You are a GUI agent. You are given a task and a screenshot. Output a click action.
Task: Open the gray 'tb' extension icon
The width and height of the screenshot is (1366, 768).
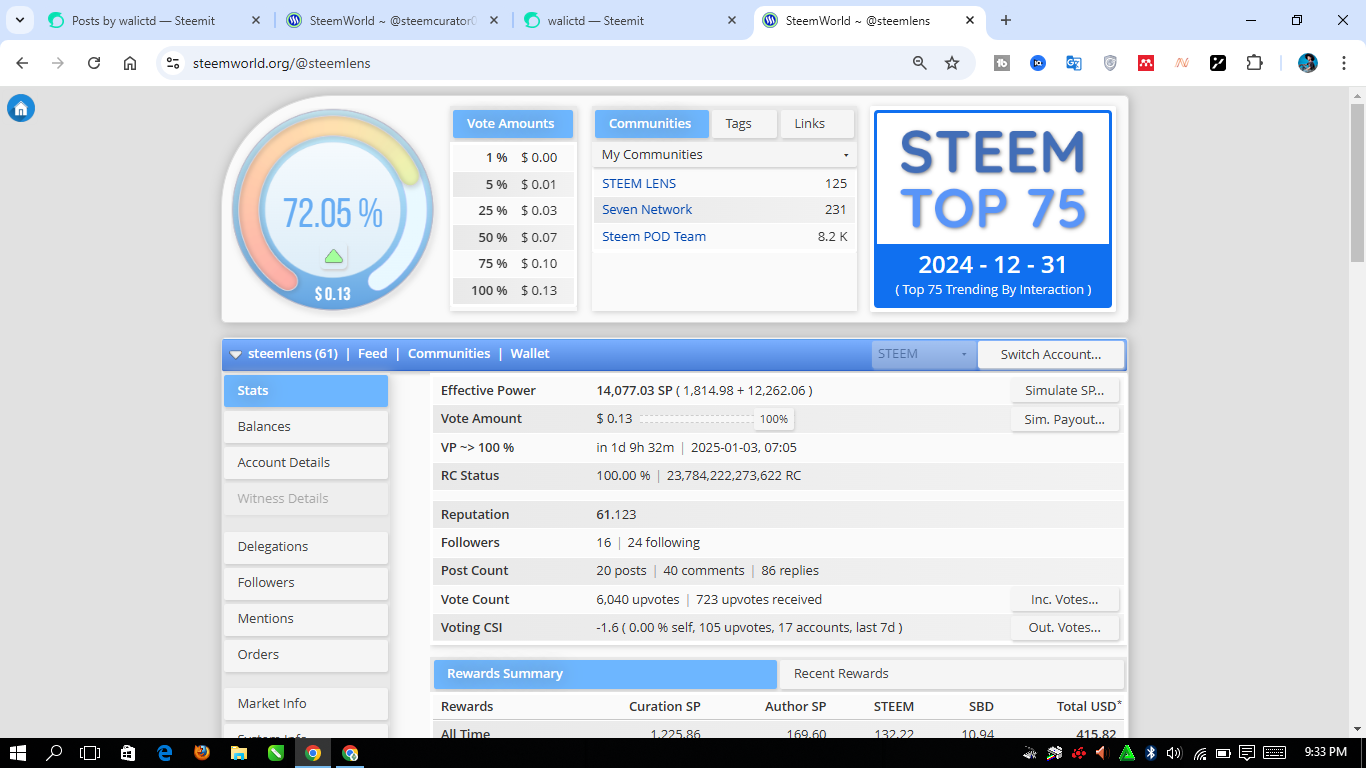click(x=1002, y=63)
